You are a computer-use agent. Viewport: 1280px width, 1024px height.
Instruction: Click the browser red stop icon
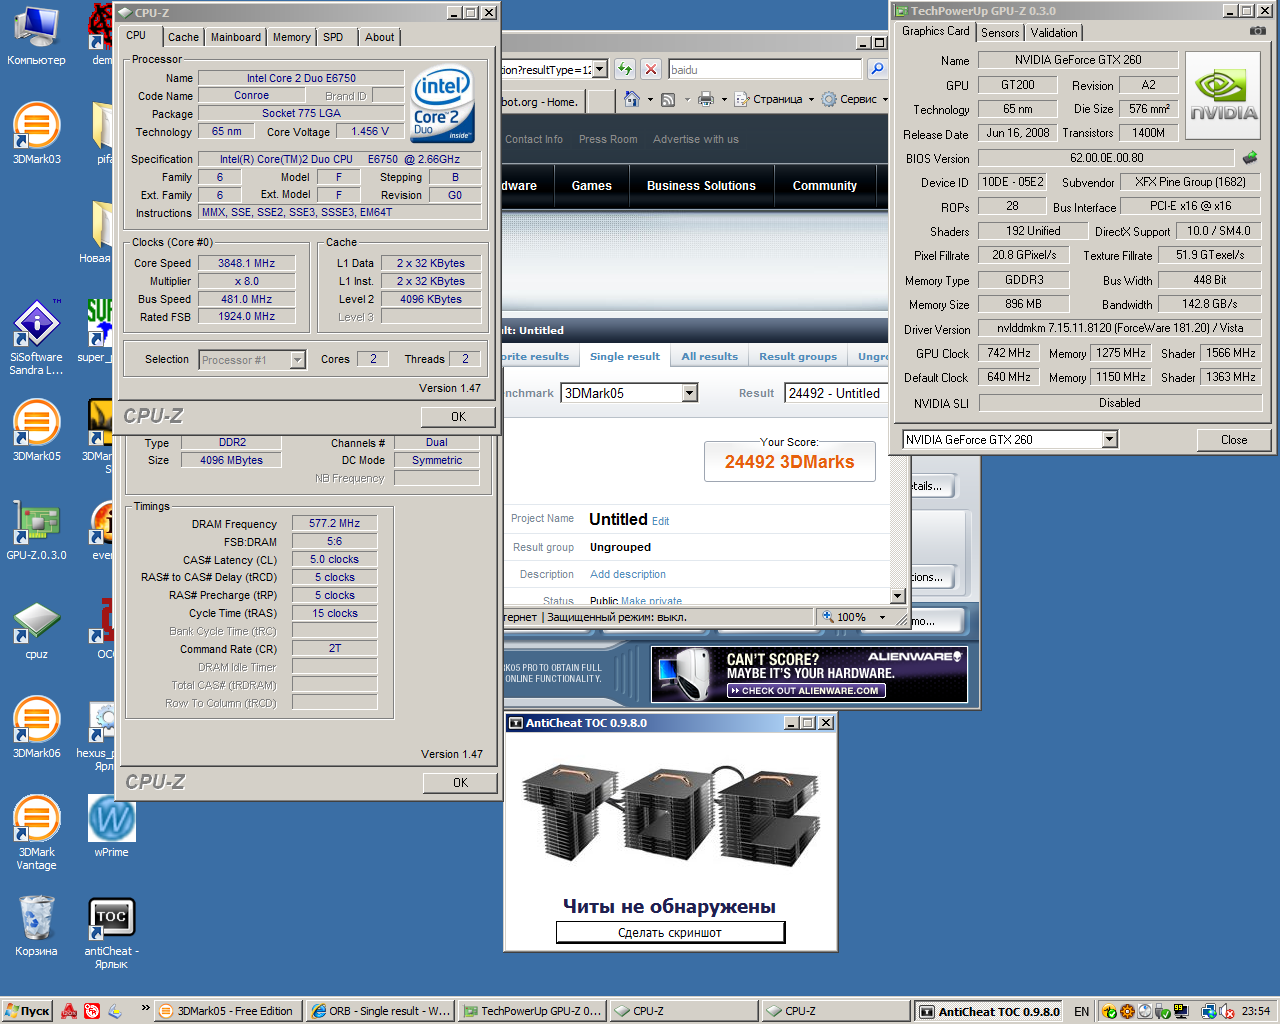point(651,69)
